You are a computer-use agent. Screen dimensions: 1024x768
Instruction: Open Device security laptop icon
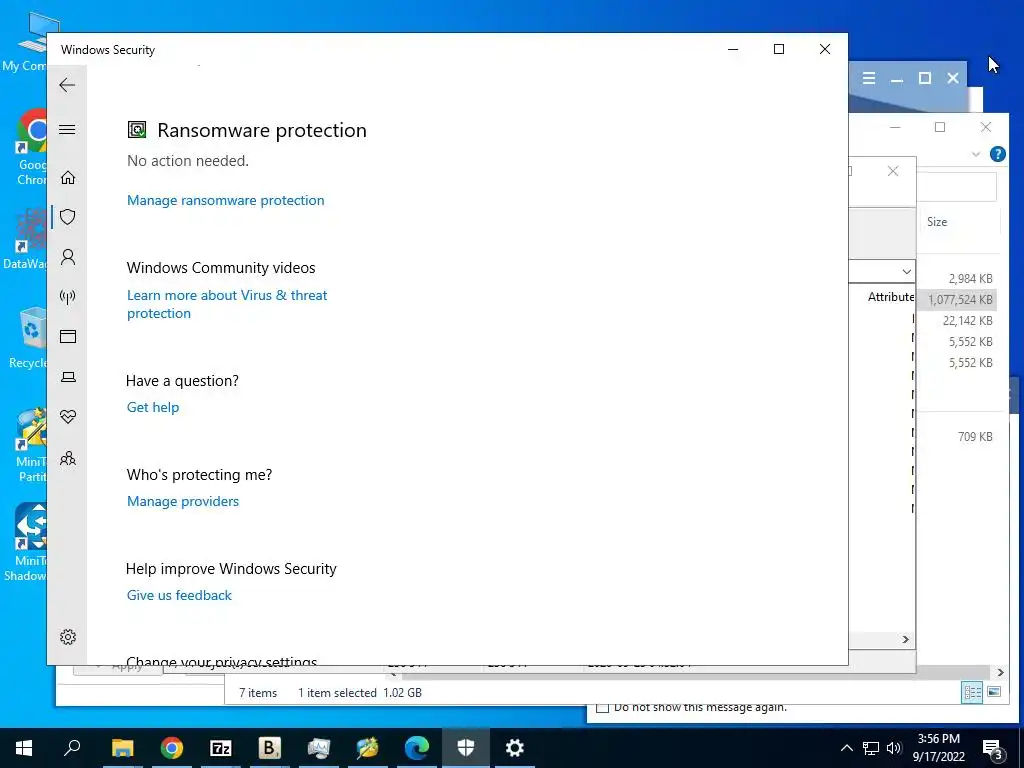point(68,377)
